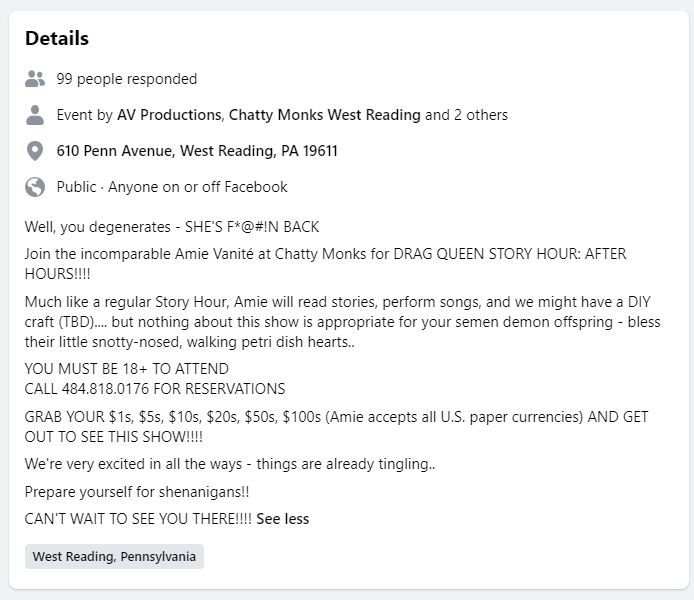Click the reservations phone number line
The image size is (694, 600).
pos(155,389)
